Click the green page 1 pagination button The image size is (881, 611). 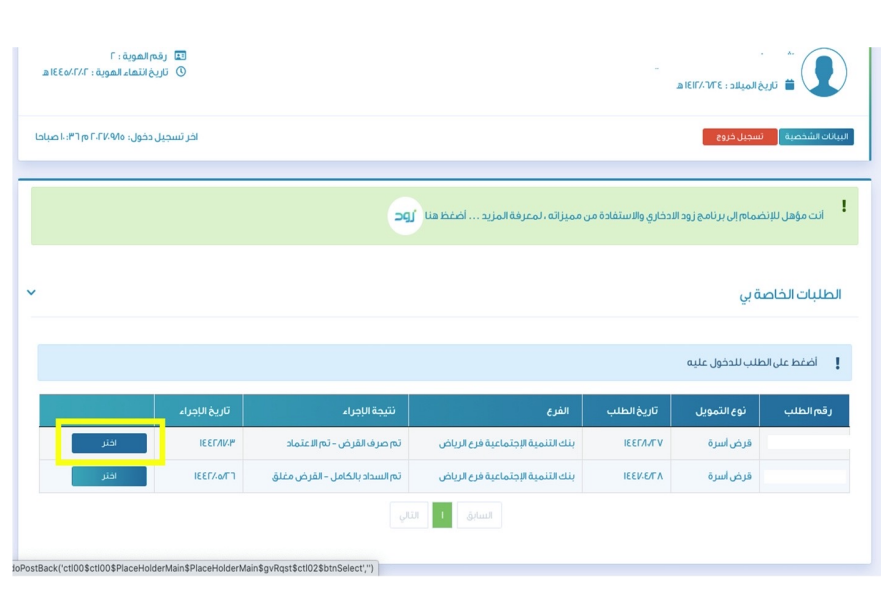tap(442, 515)
